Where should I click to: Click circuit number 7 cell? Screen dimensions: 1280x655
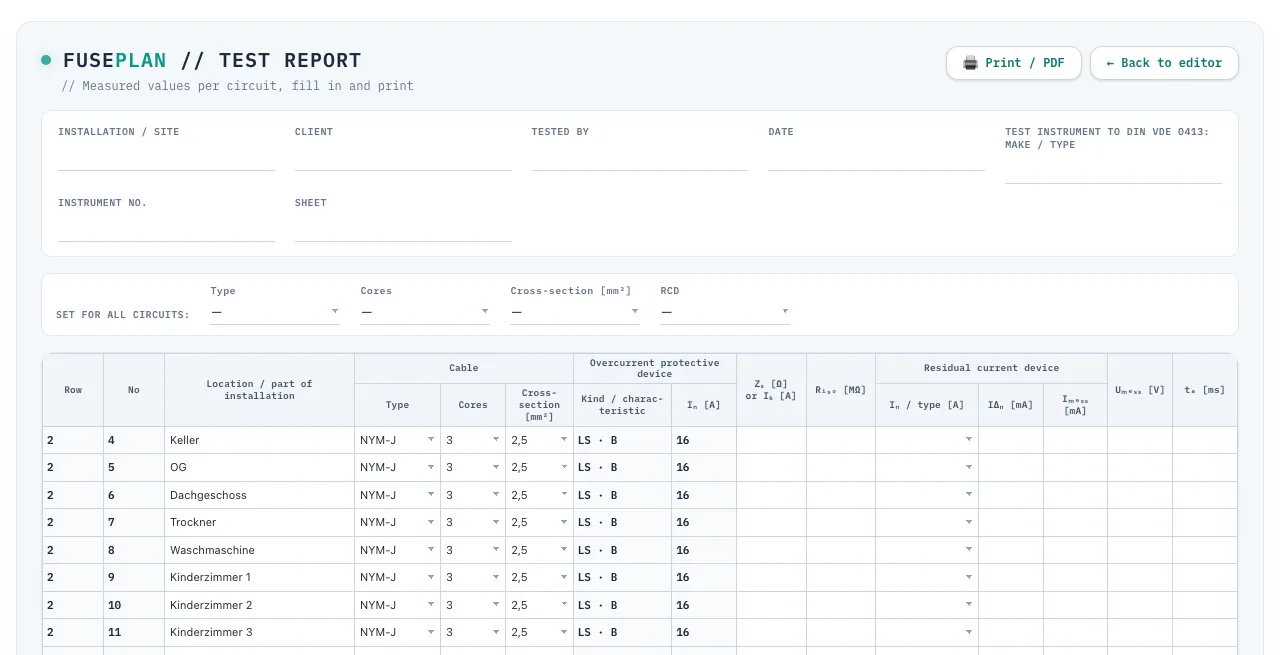pyautogui.click(x=134, y=522)
